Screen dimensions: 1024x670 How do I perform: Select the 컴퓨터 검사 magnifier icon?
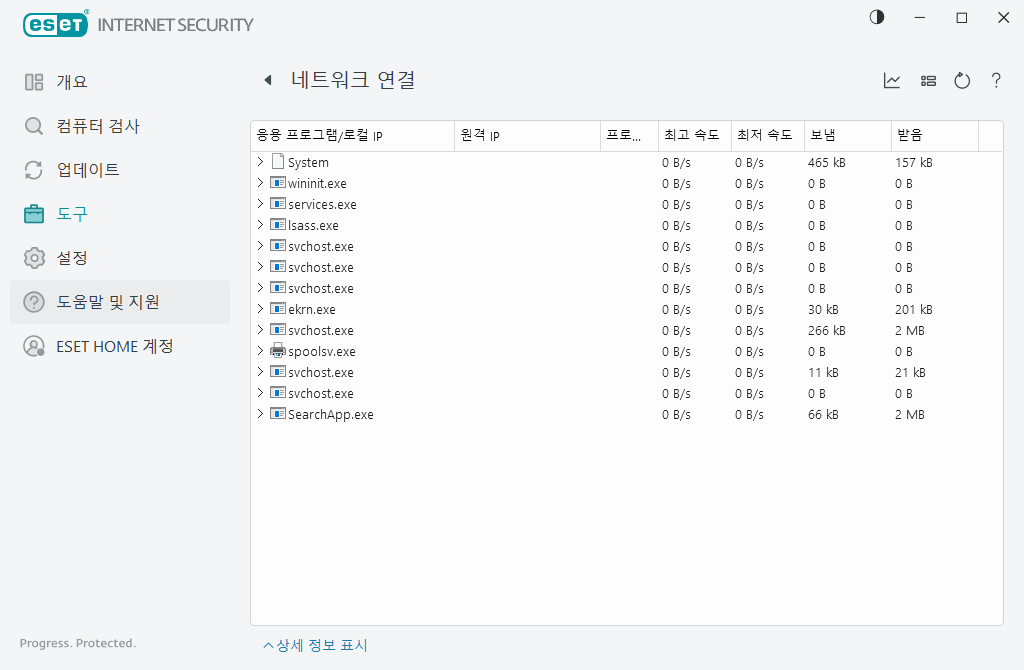31,126
